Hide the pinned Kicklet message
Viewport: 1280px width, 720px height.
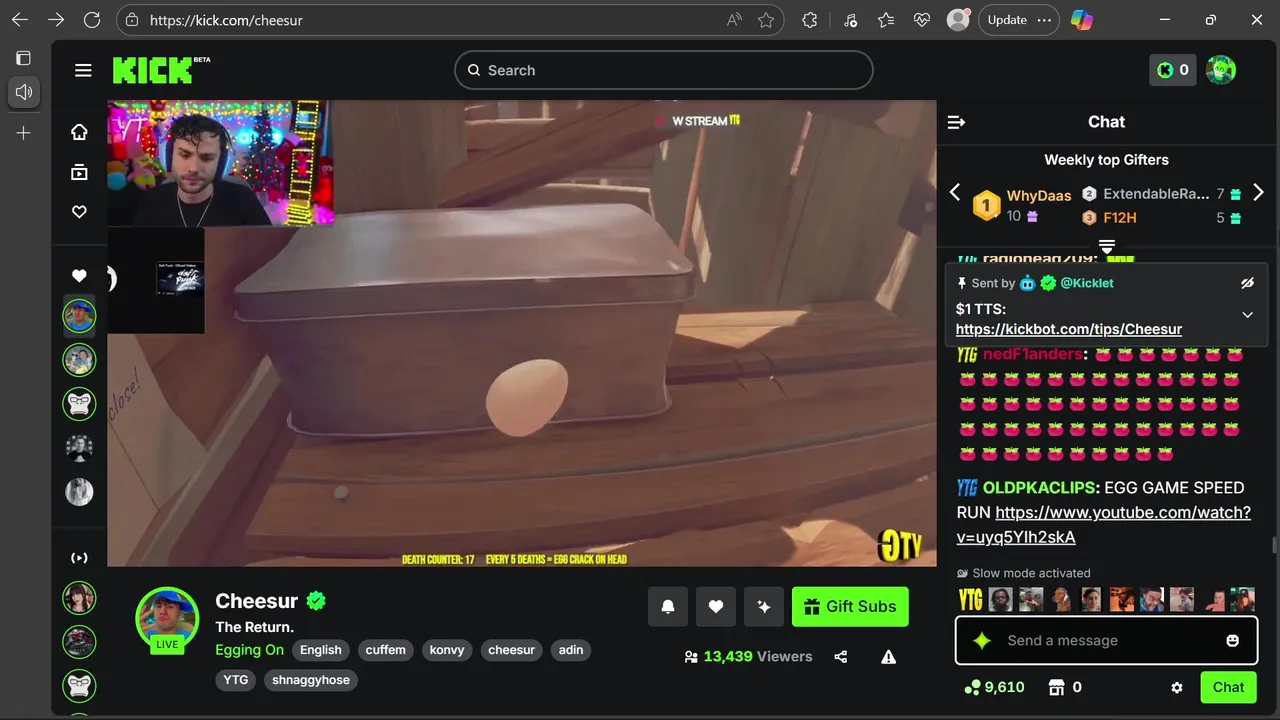point(1247,283)
